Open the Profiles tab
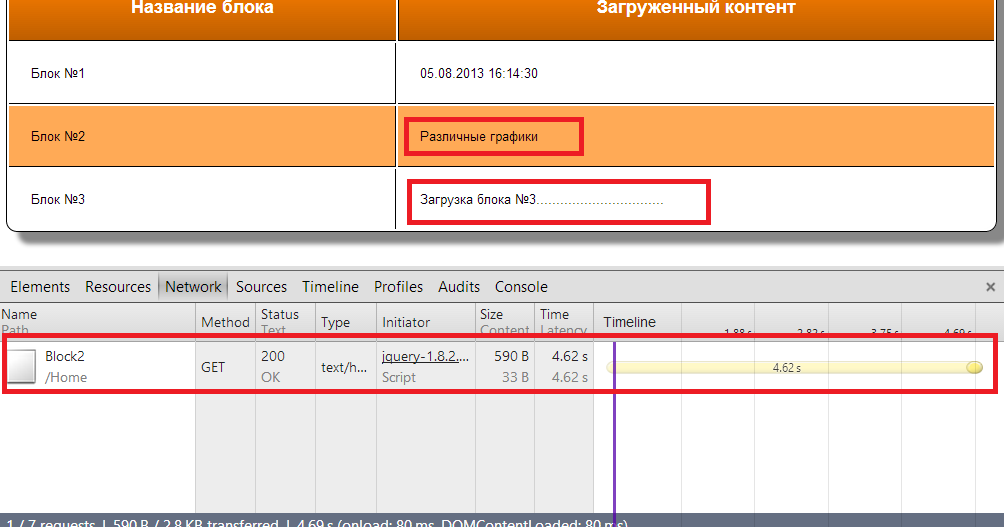The image size is (1004, 527). coord(398,287)
